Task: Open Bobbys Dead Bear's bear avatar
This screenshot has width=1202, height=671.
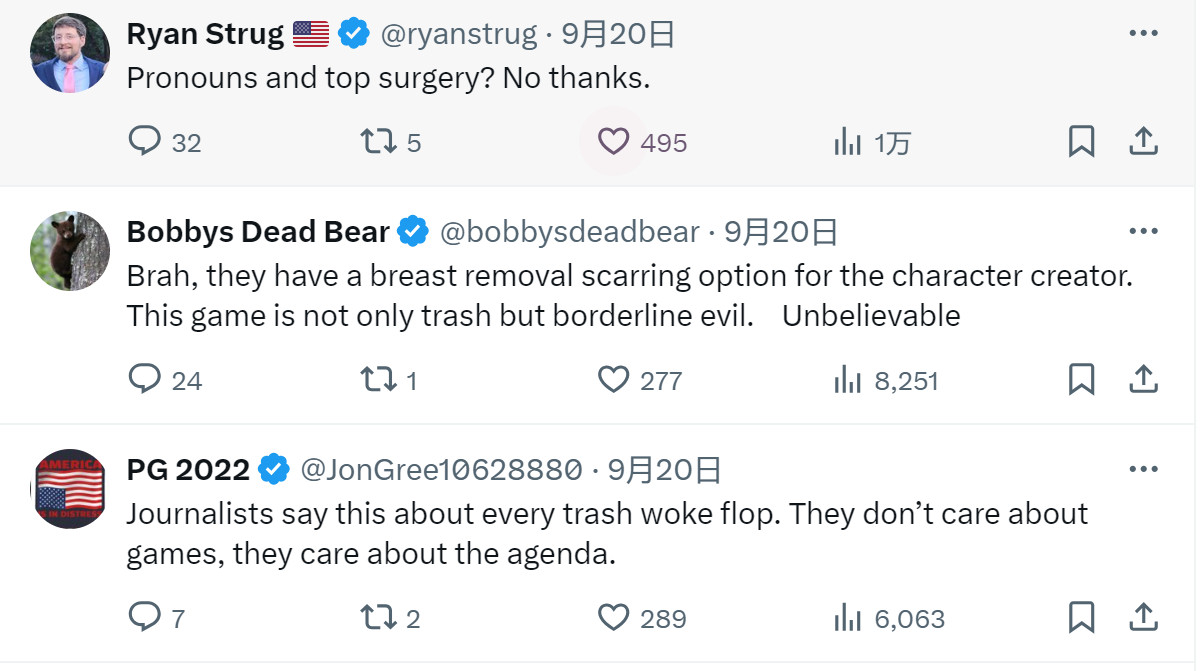Action: click(x=69, y=251)
